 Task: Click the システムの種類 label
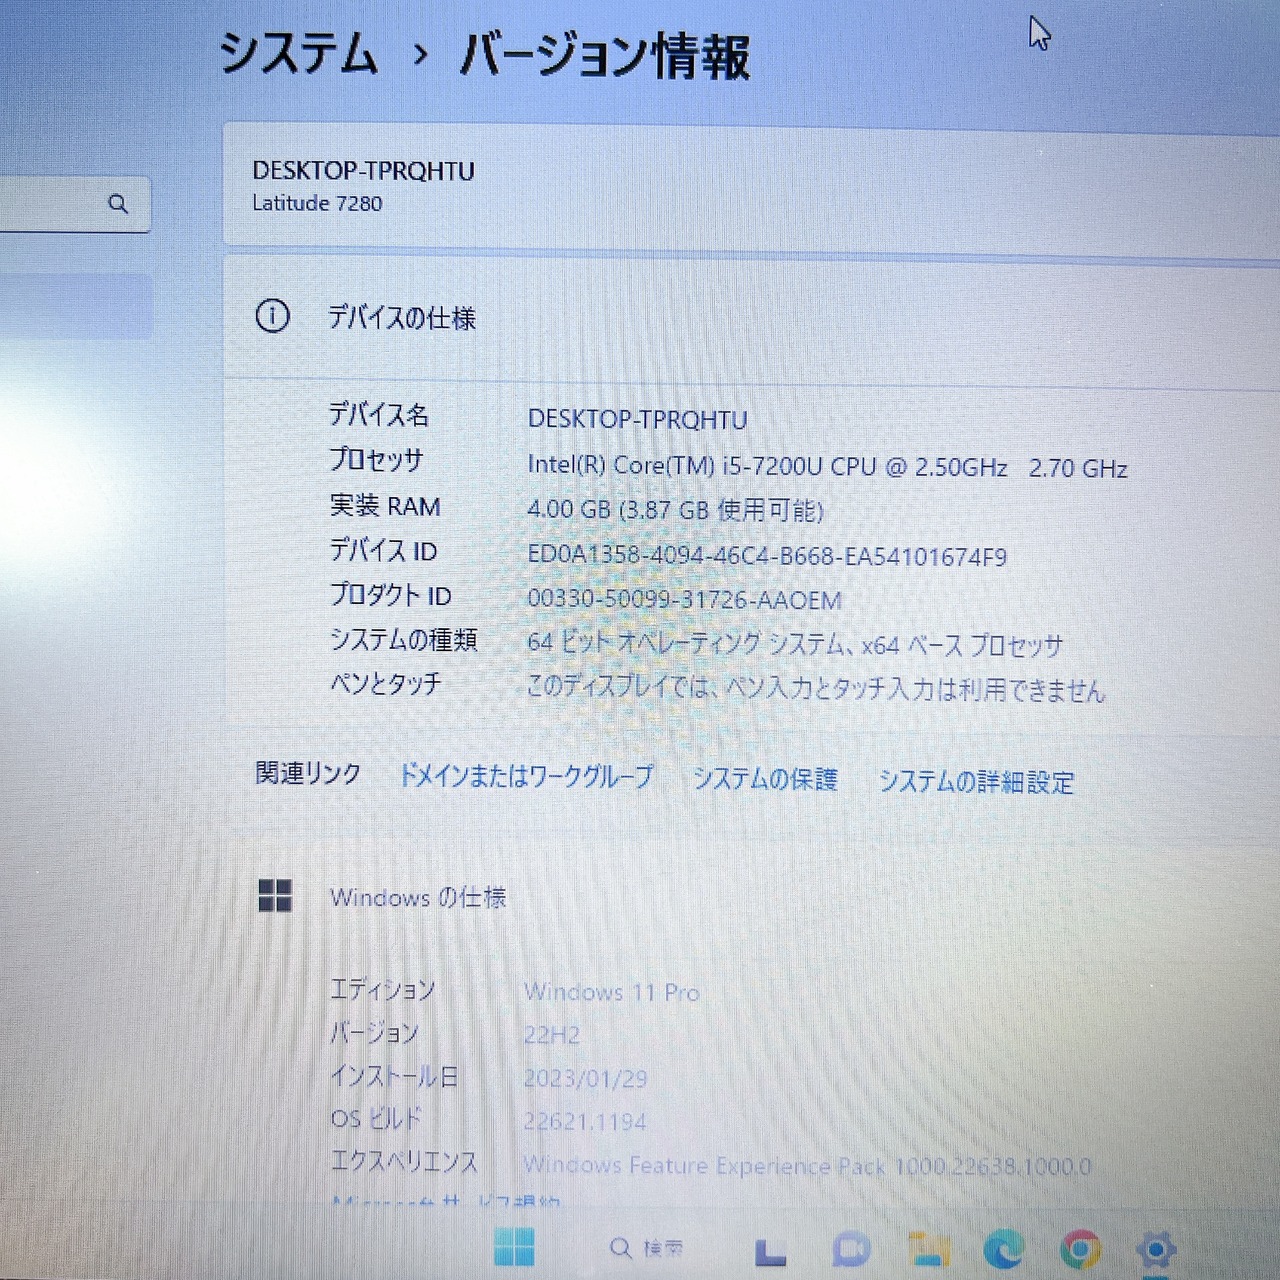click(x=404, y=640)
